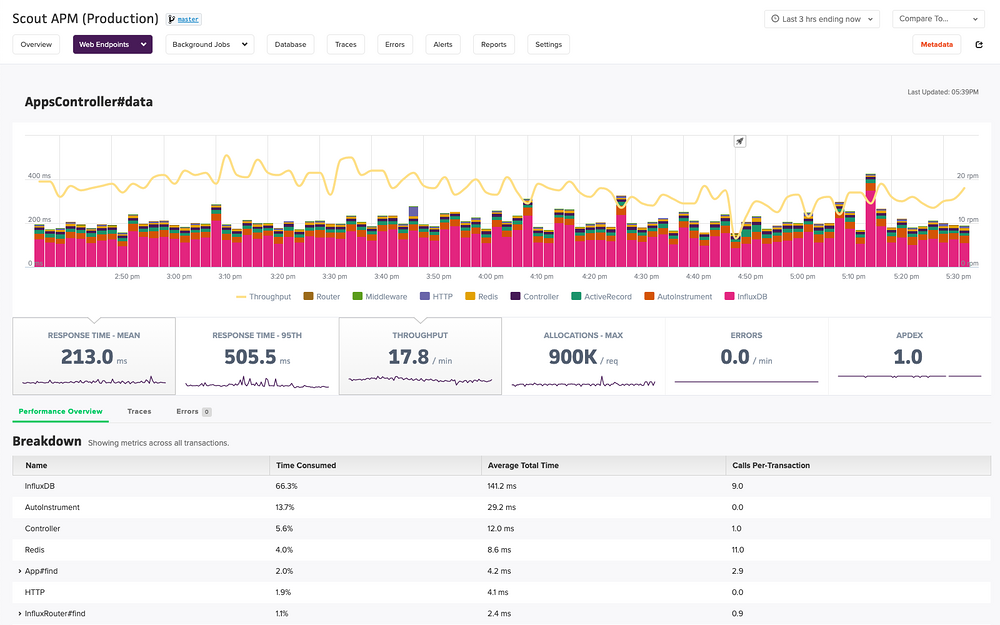Switch to the Traces tab below metrics

[x=139, y=411]
